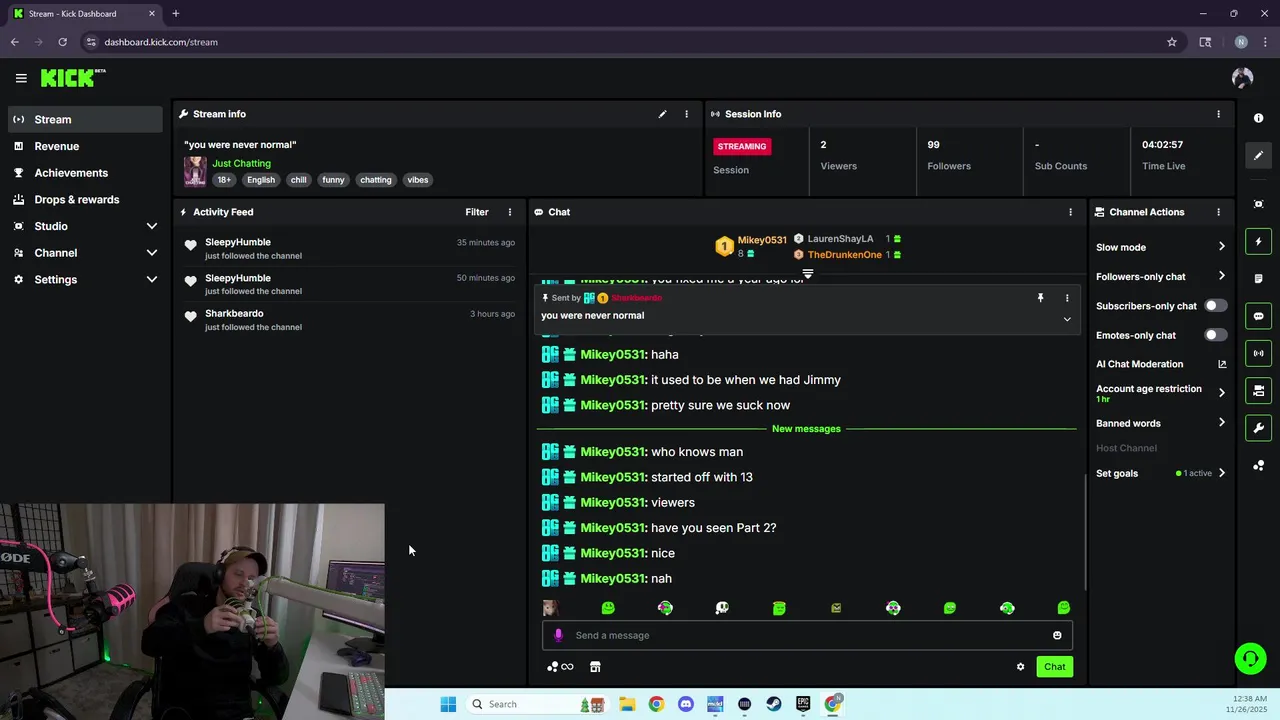Click the infinity points icon below the chat

pyautogui.click(x=561, y=667)
